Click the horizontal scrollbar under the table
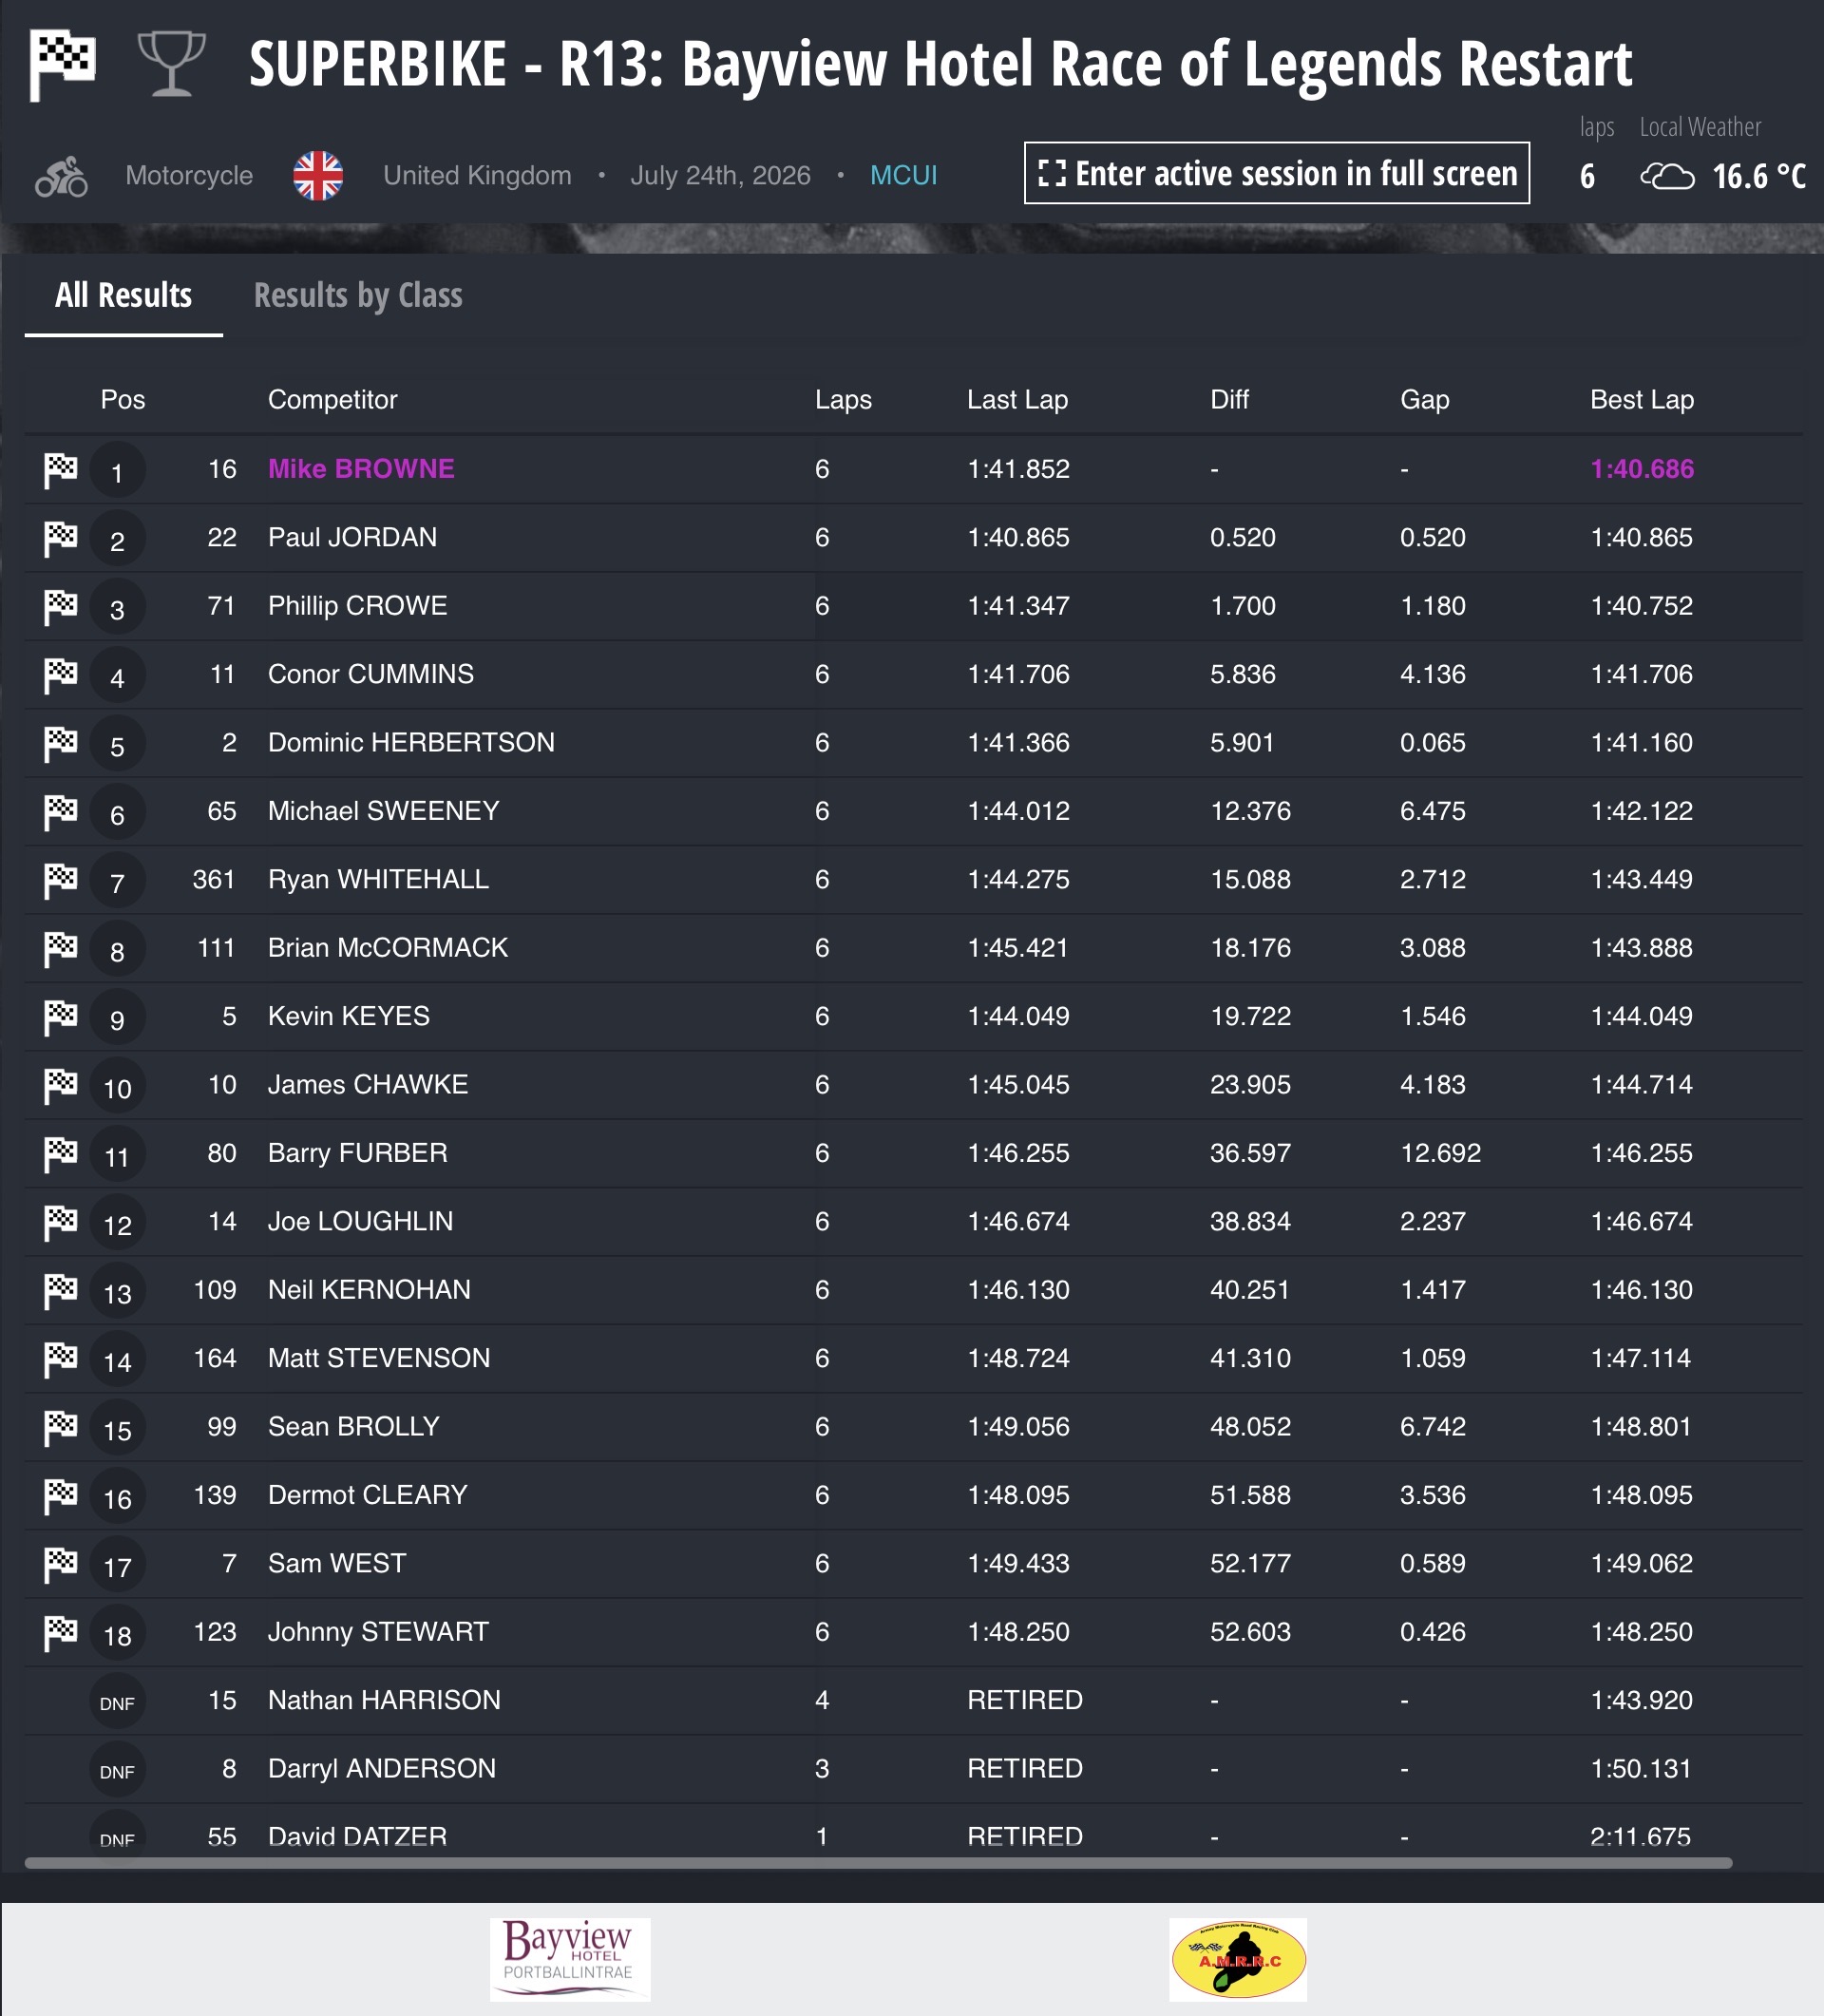The image size is (1824, 2016). (878, 1863)
